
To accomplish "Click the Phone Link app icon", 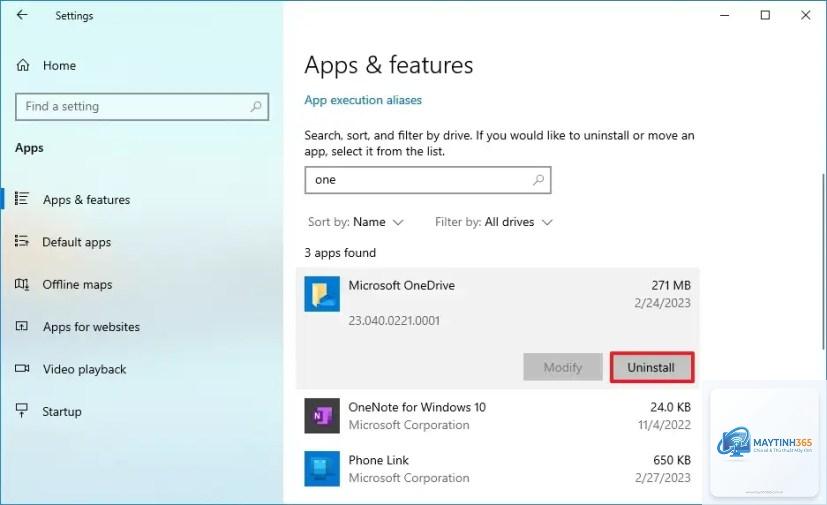I will pyautogui.click(x=322, y=469).
